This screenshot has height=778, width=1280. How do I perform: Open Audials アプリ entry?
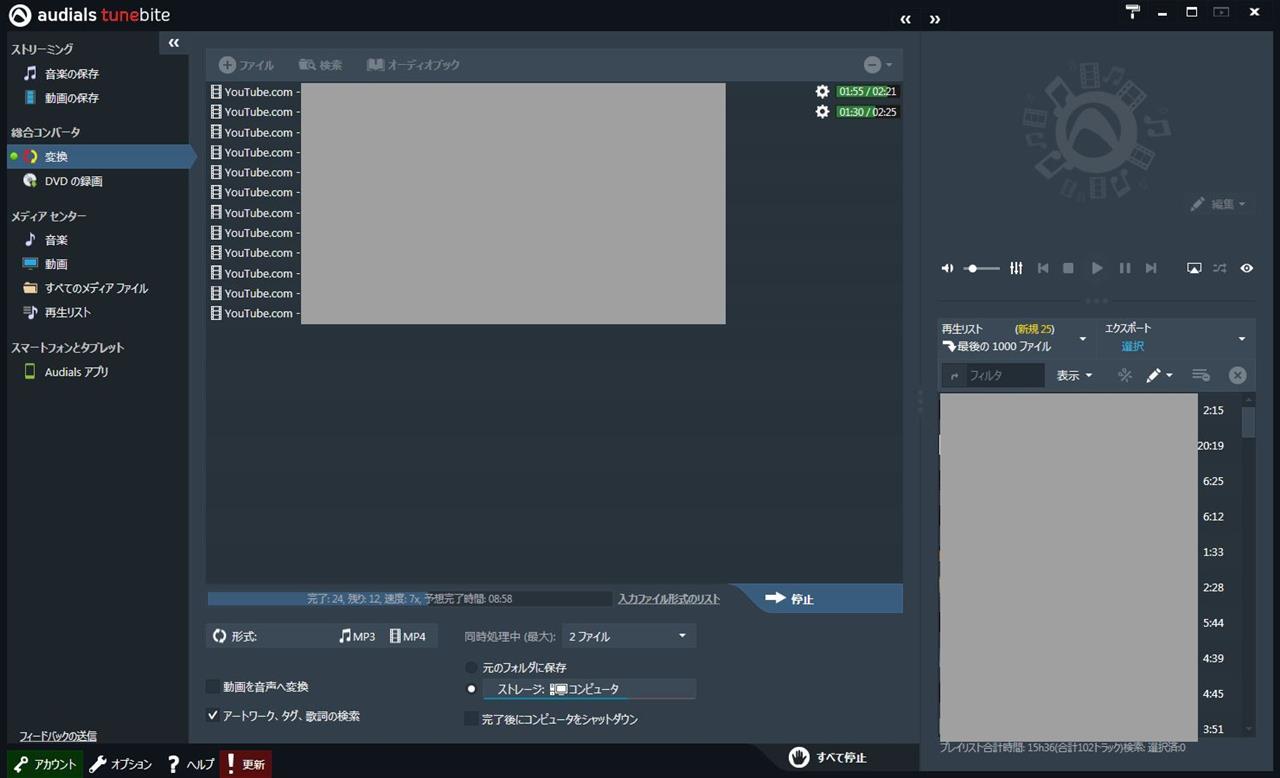[x=66, y=372]
